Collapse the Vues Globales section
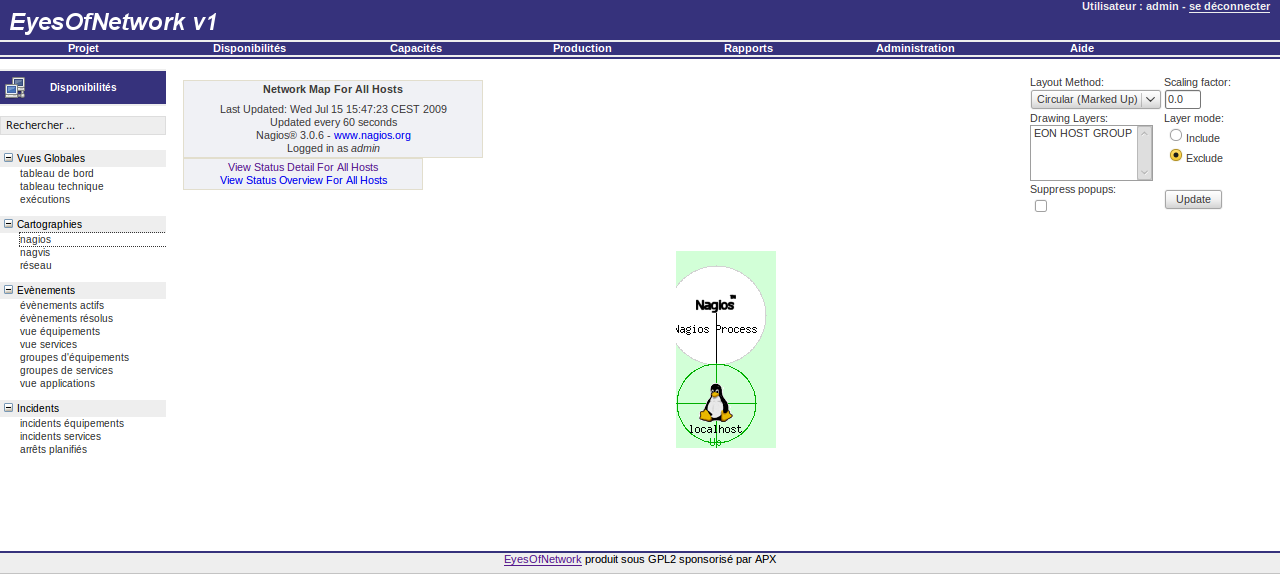The image size is (1280, 574). tap(9, 158)
